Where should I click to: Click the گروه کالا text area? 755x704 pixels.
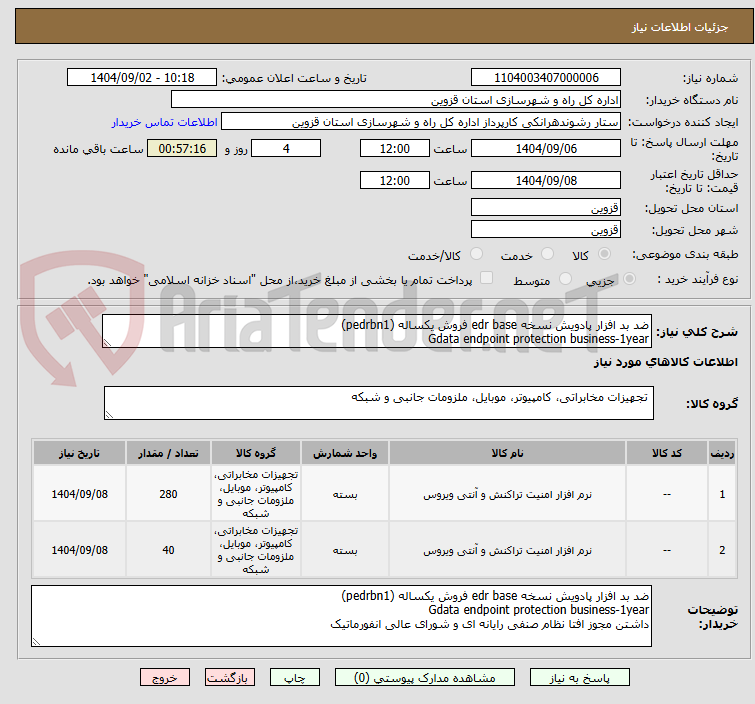click(x=378, y=403)
